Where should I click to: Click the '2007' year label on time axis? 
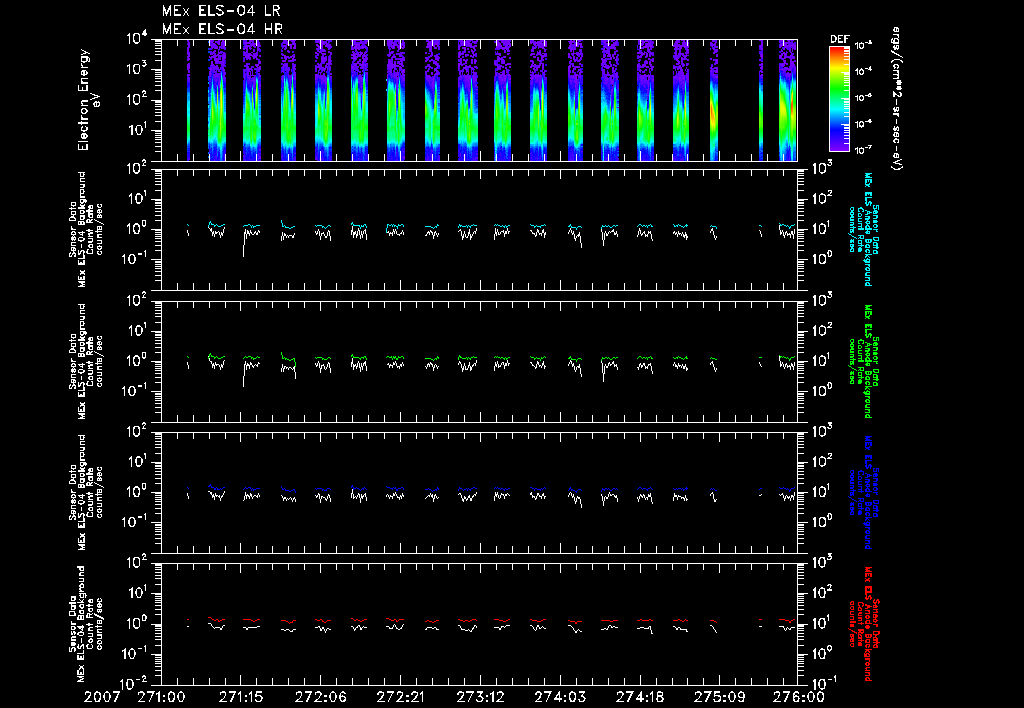click(102, 697)
